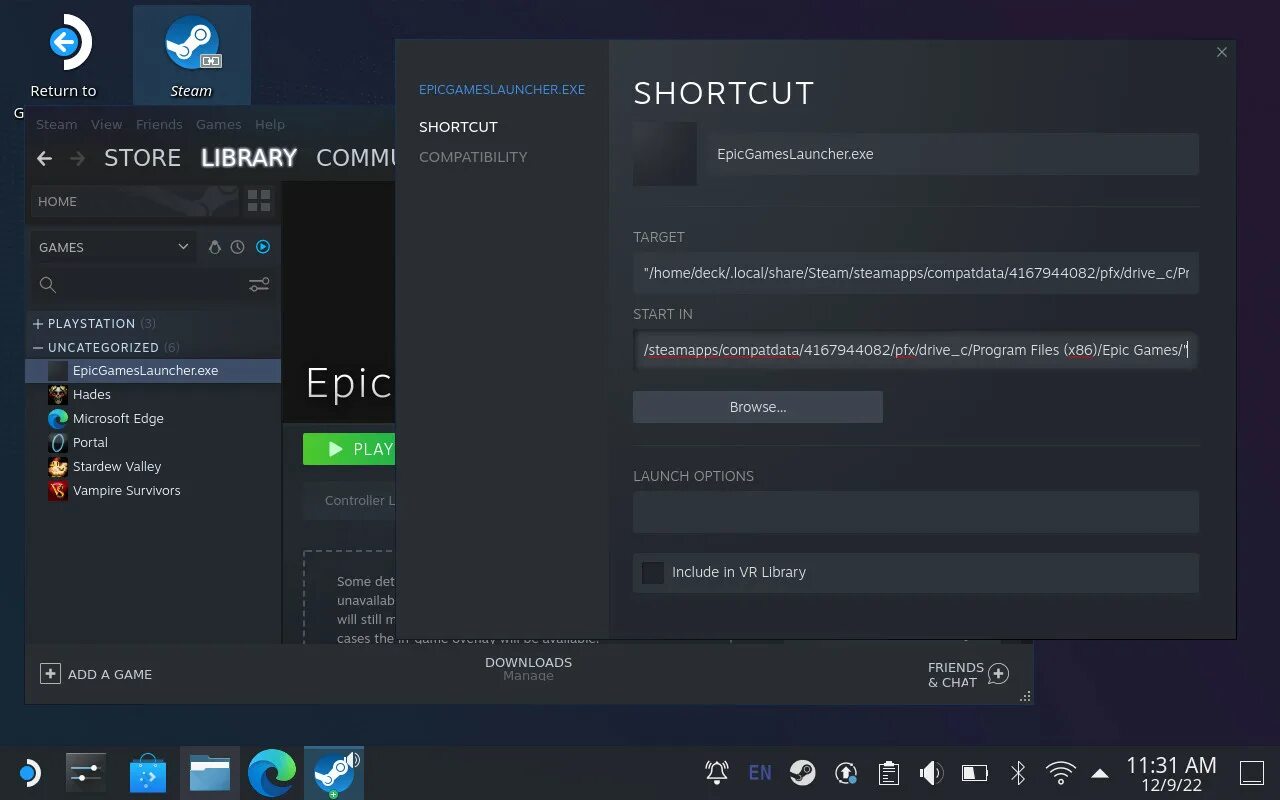Click the HOME button in library
The height and width of the screenshot is (800, 1280).
(135, 201)
